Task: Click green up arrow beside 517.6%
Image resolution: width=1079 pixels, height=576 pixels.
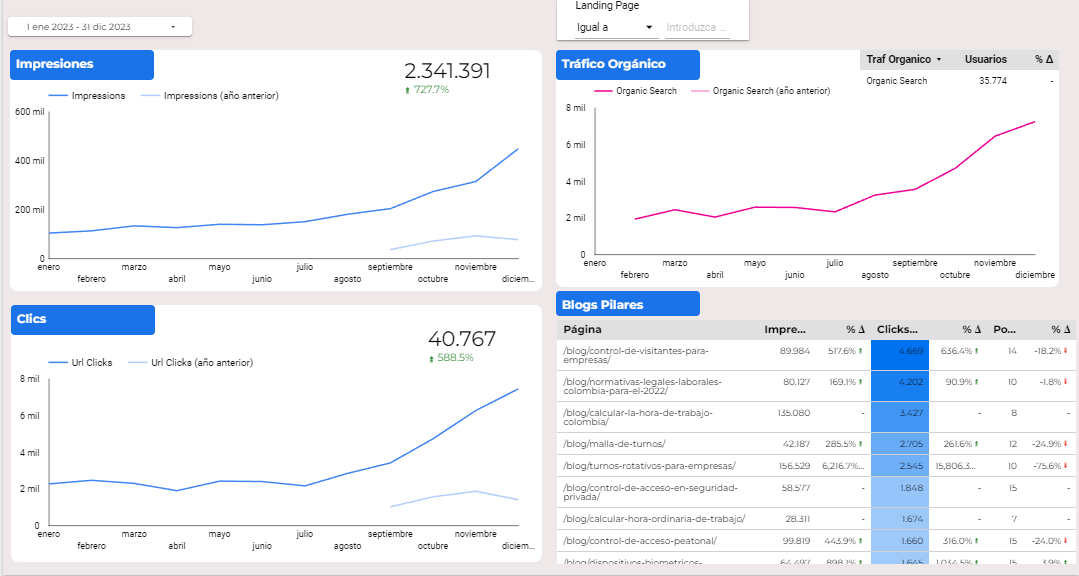Action: coord(860,351)
